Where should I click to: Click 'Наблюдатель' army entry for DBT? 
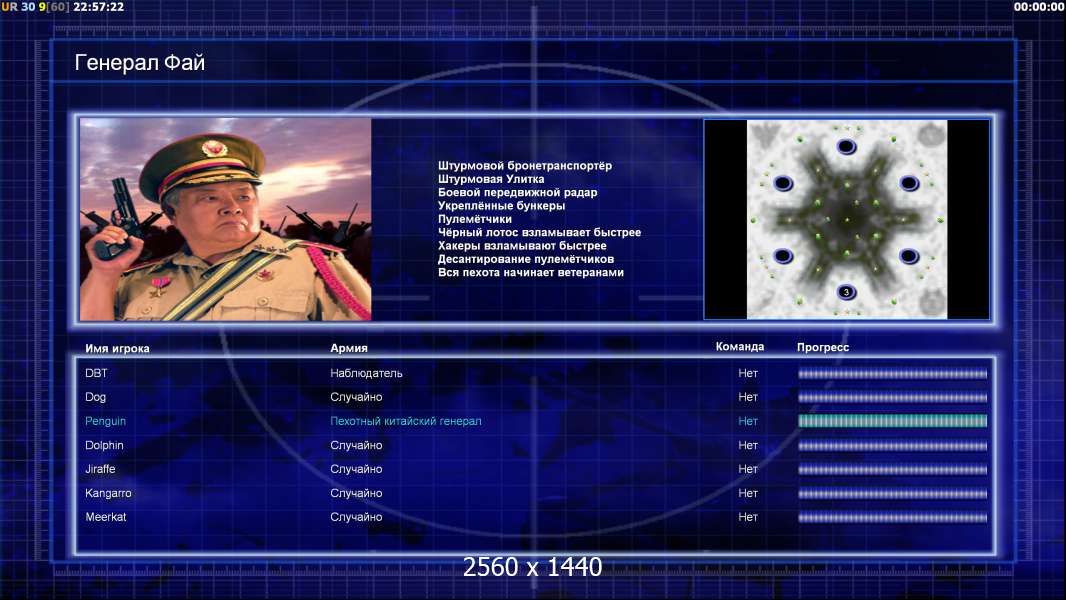[366, 373]
